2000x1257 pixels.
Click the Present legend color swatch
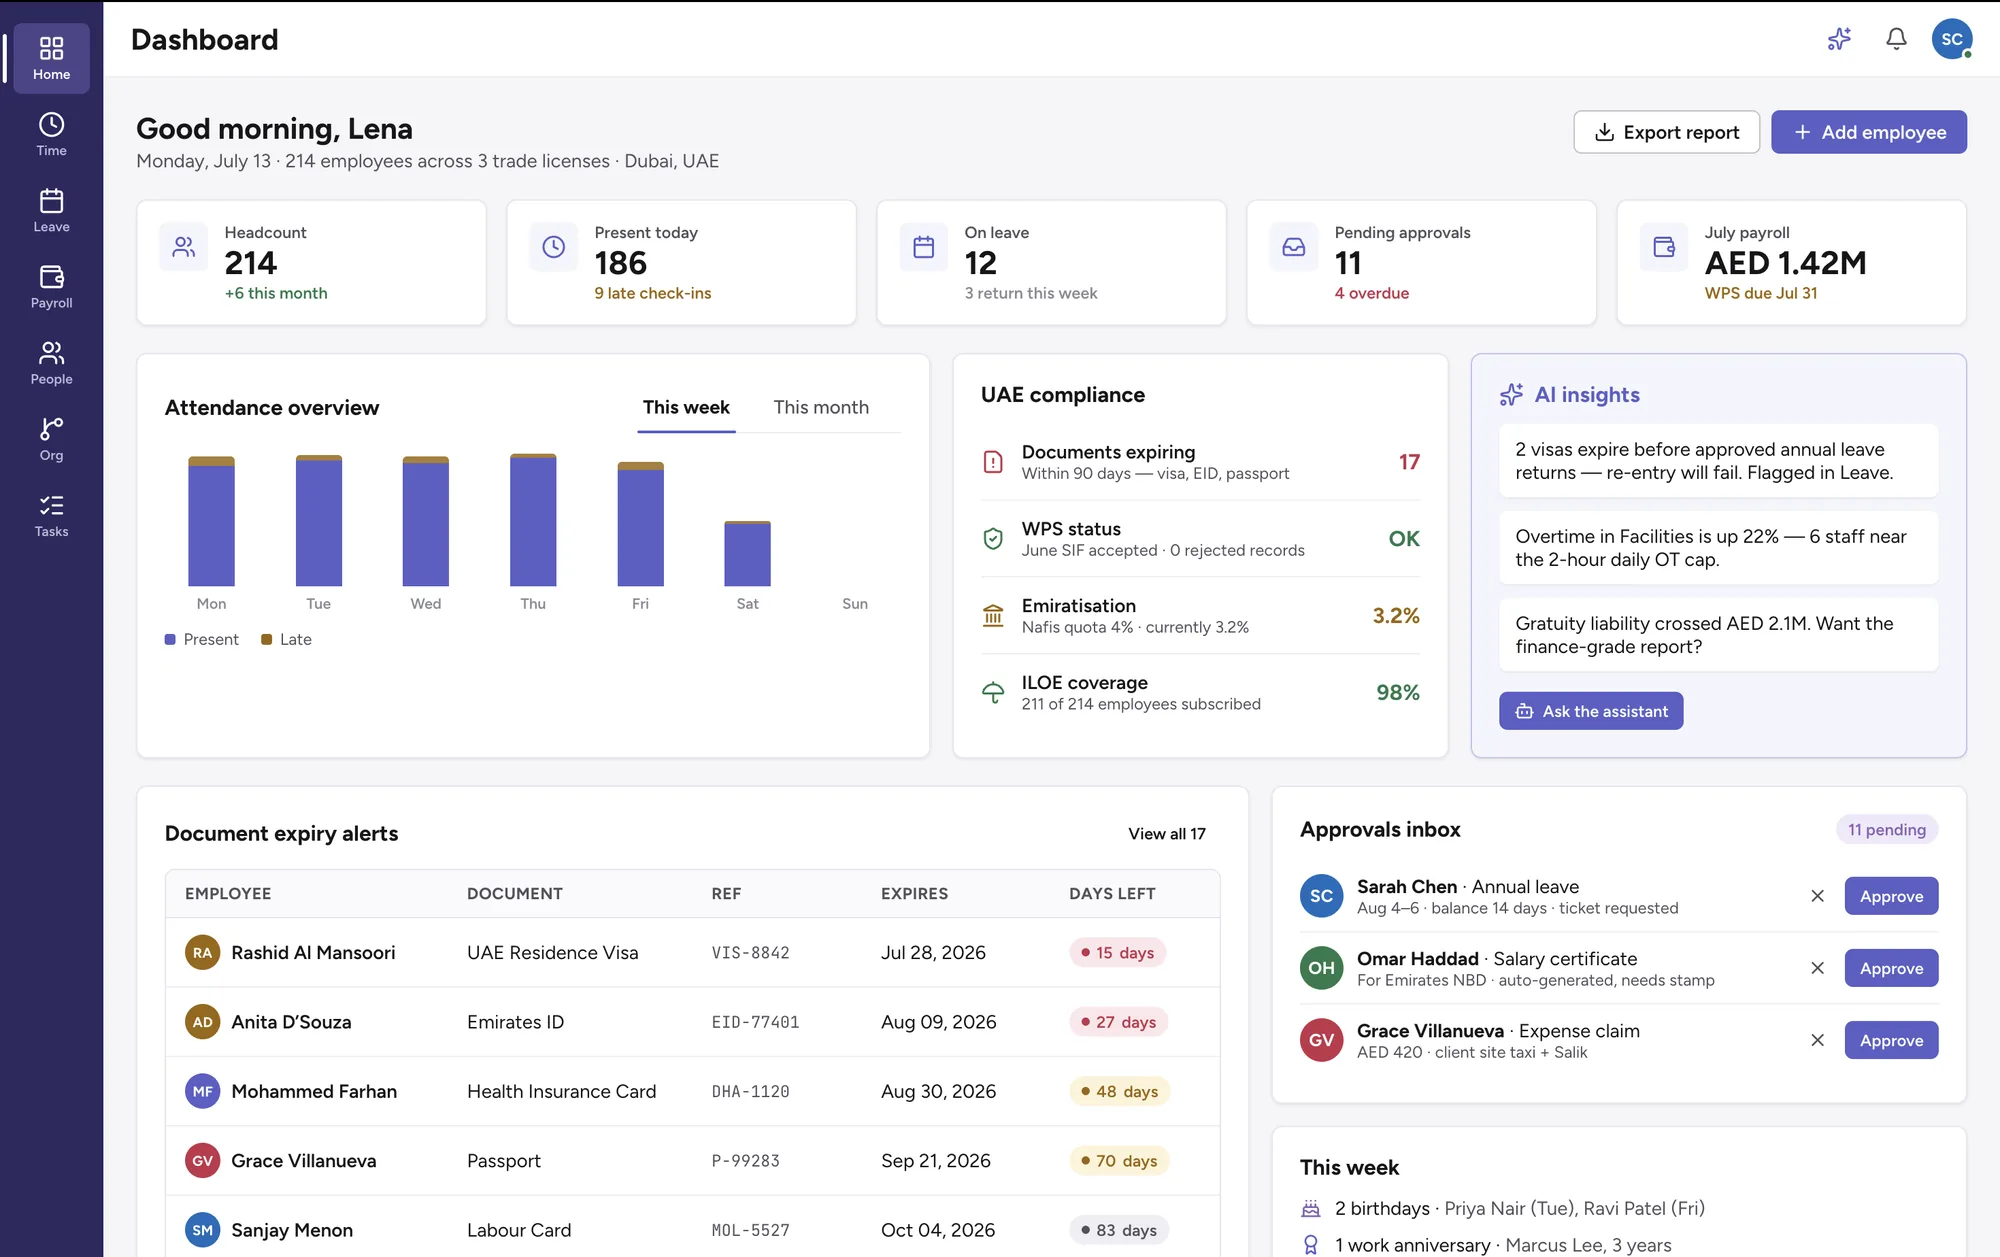170,640
